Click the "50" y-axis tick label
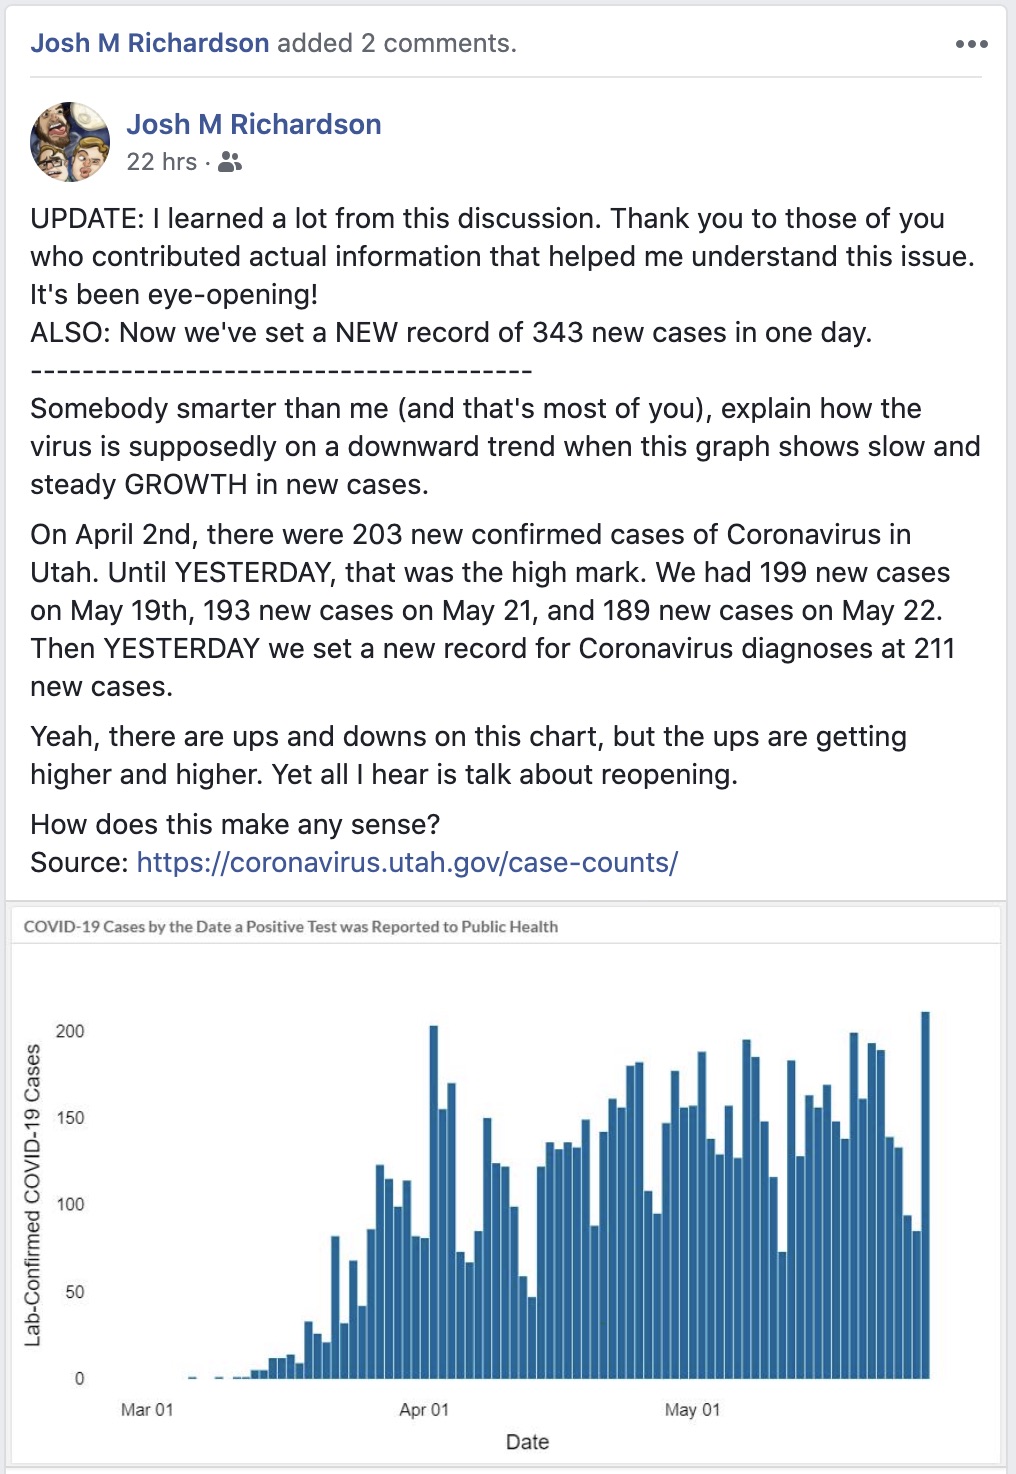 [75, 1292]
